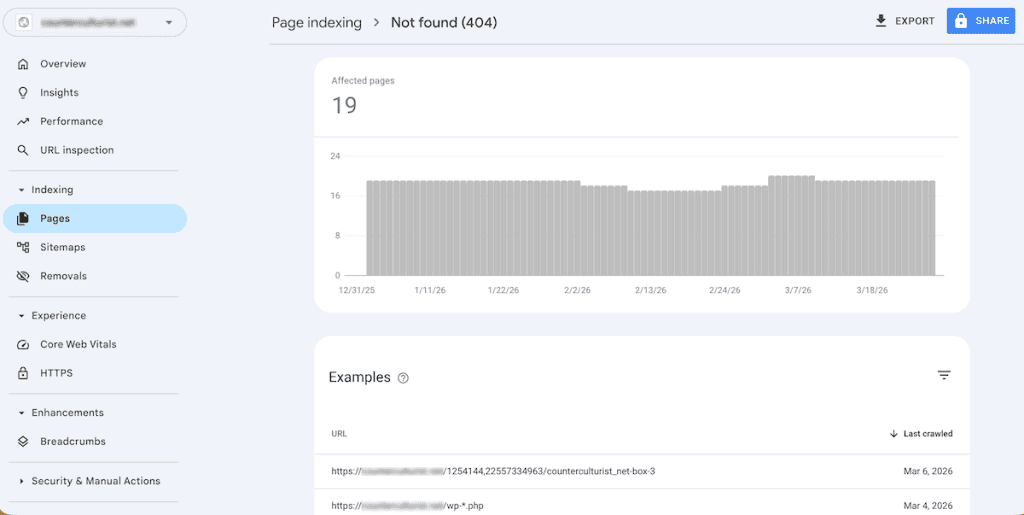Click the Pages document icon
This screenshot has width=1024, height=515.
point(23,219)
